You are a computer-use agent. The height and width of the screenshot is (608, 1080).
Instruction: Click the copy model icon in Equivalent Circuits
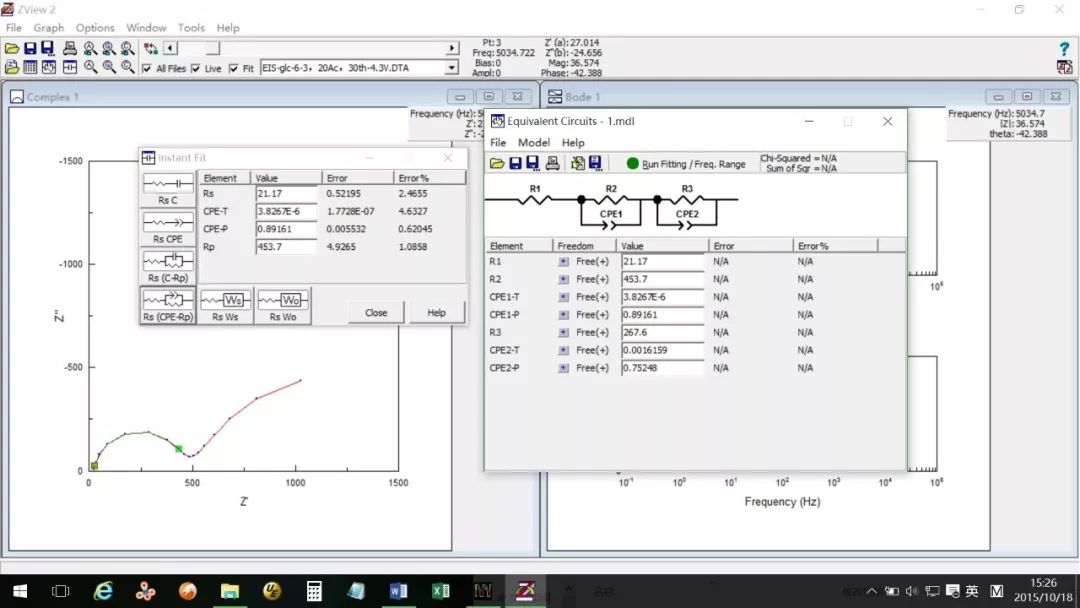click(577, 163)
